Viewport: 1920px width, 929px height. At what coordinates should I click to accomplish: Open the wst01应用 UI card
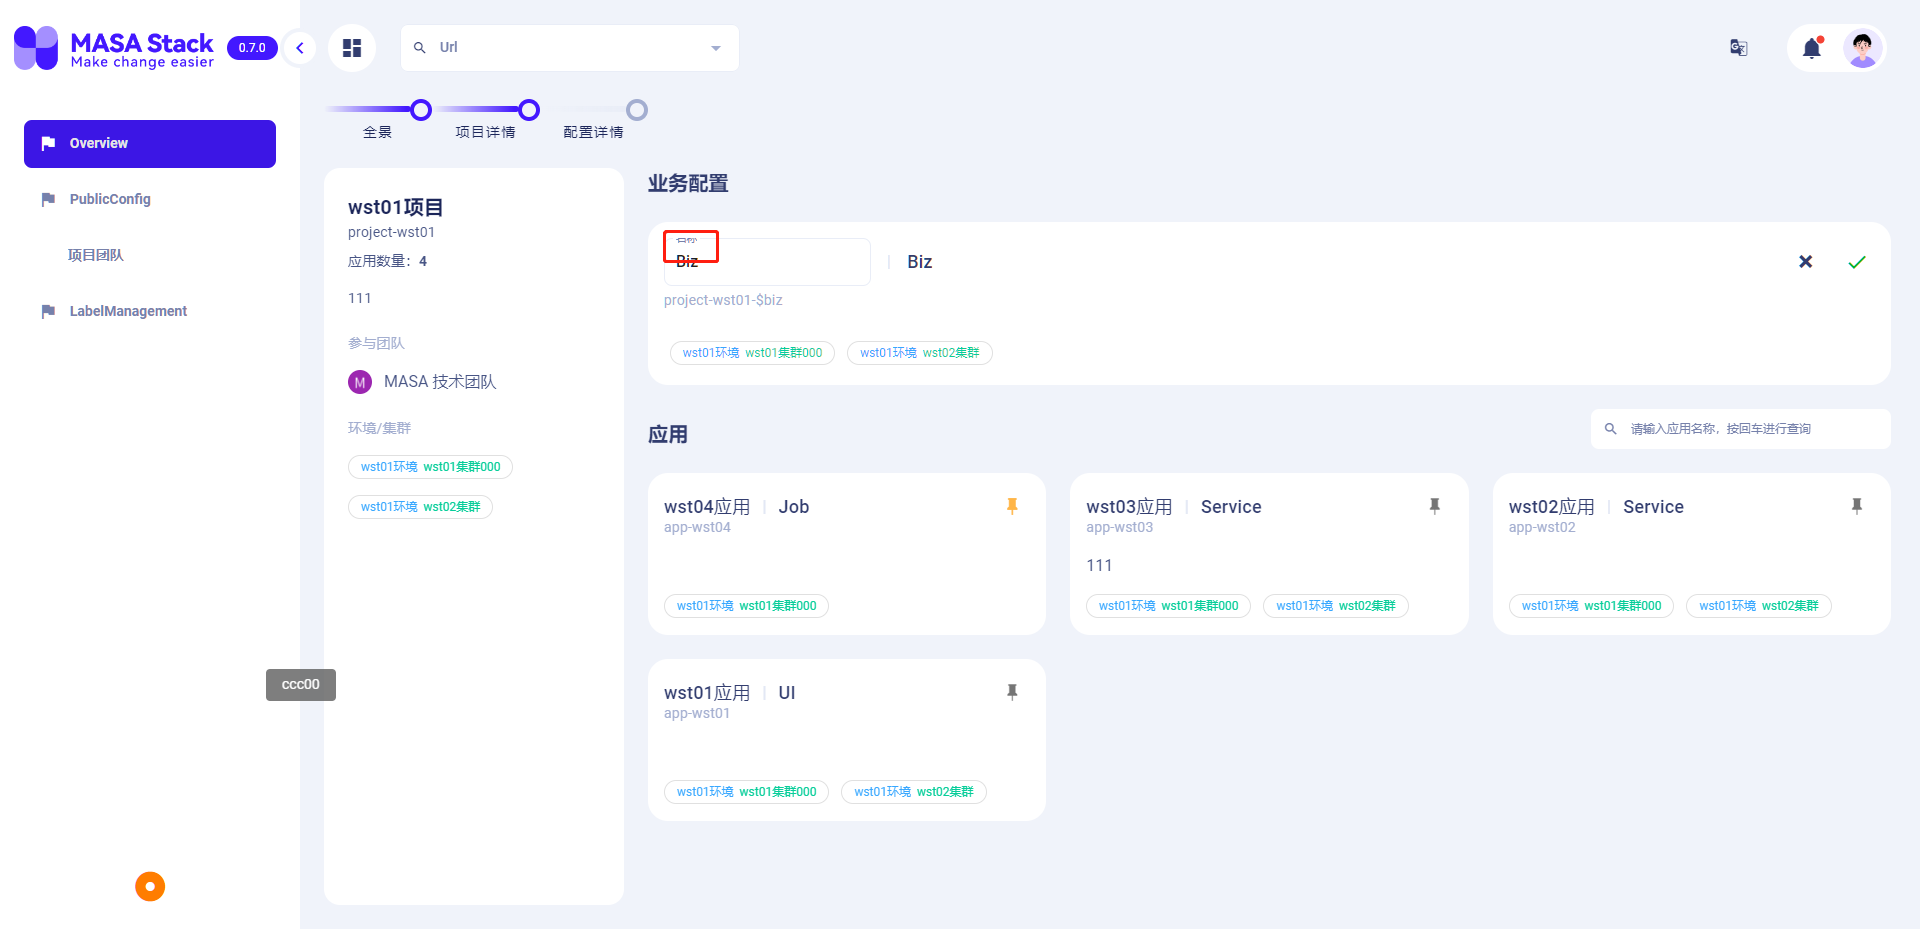pos(847,740)
